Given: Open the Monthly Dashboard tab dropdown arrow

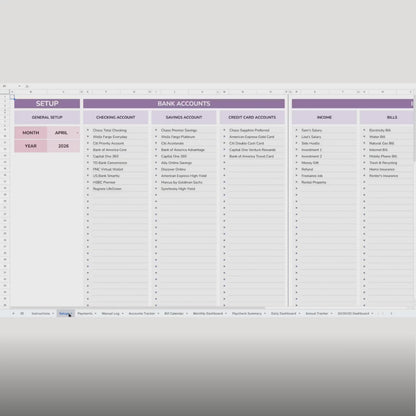Looking at the screenshot, I should (x=226, y=314).
